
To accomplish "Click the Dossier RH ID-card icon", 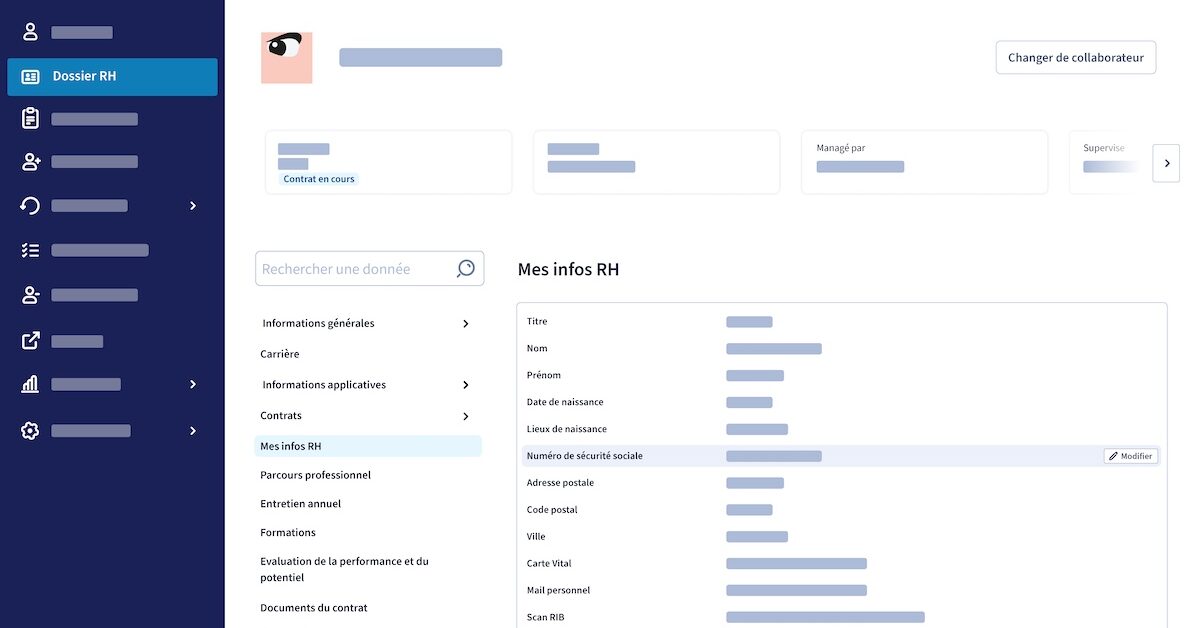I will pyautogui.click(x=29, y=75).
